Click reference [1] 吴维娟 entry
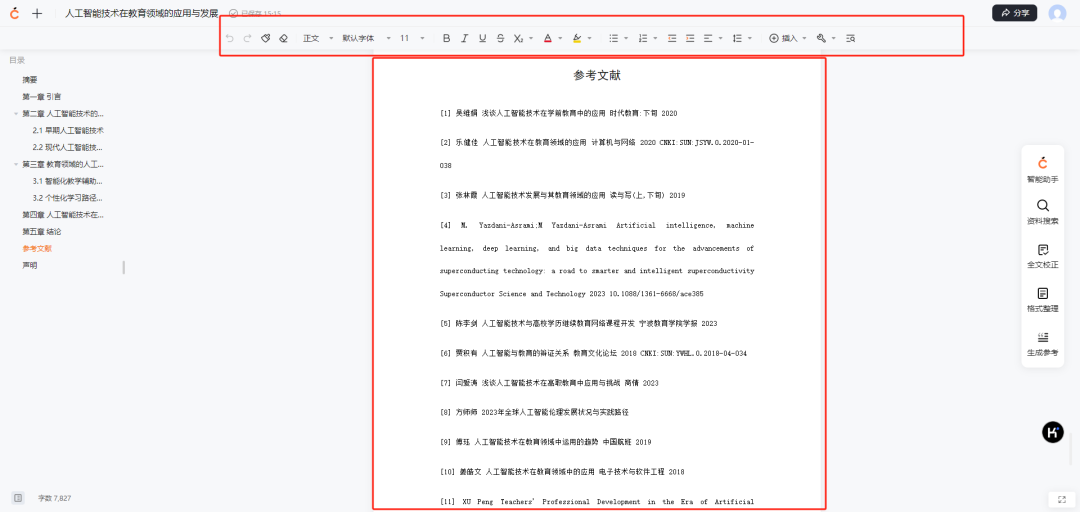 click(x=559, y=113)
